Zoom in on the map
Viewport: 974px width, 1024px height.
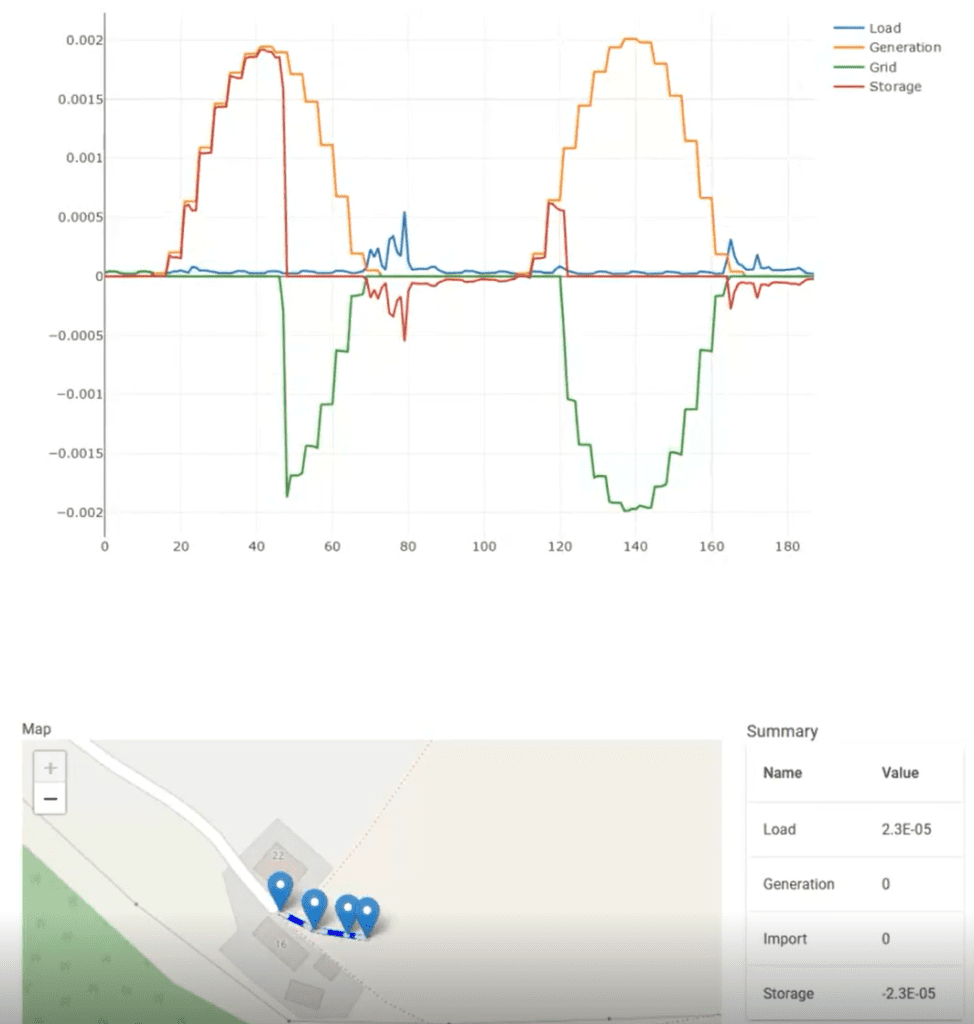coord(50,768)
